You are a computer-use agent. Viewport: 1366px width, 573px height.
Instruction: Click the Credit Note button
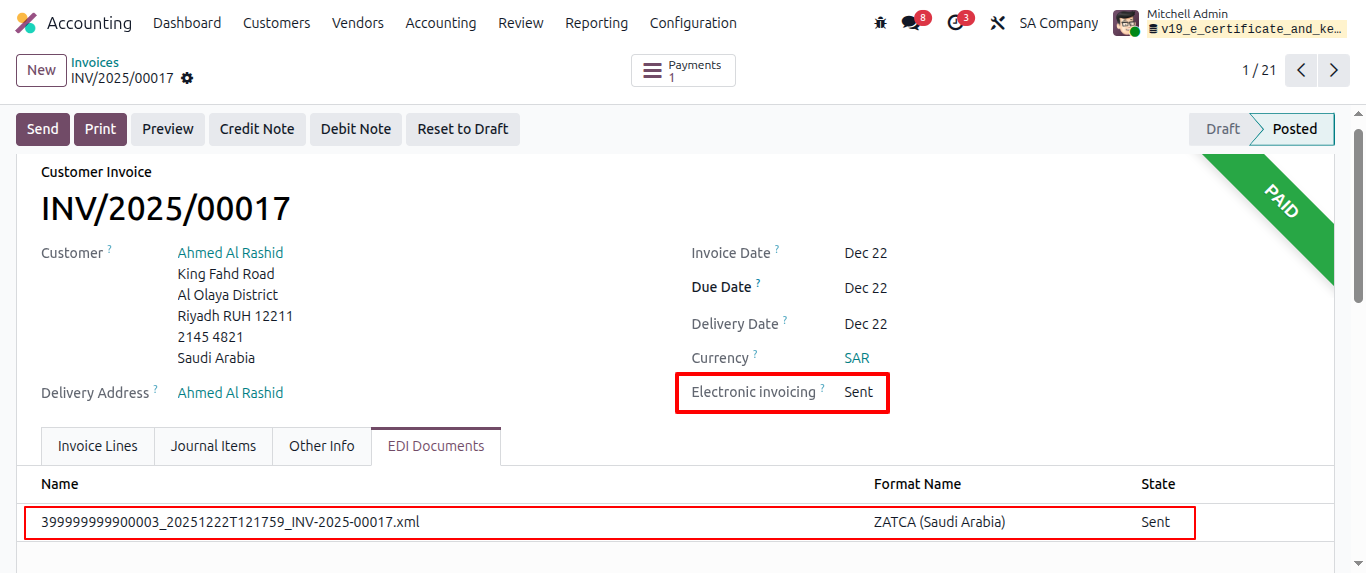tap(257, 129)
